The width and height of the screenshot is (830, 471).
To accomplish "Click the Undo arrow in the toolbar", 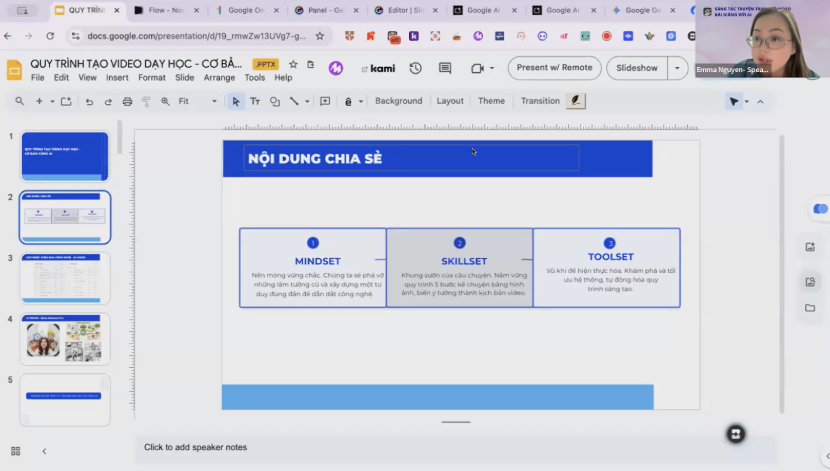I will coord(89,101).
